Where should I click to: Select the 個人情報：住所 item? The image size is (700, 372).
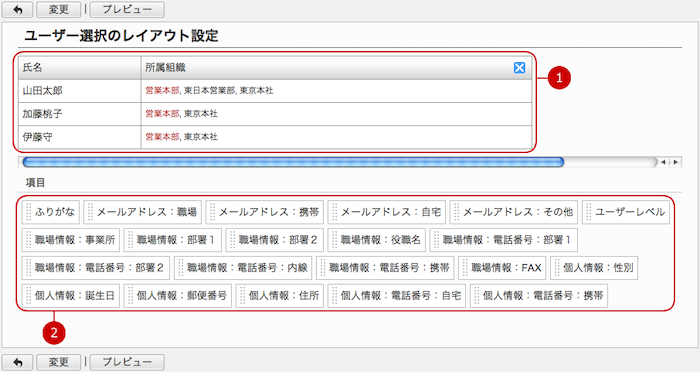click(x=279, y=296)
